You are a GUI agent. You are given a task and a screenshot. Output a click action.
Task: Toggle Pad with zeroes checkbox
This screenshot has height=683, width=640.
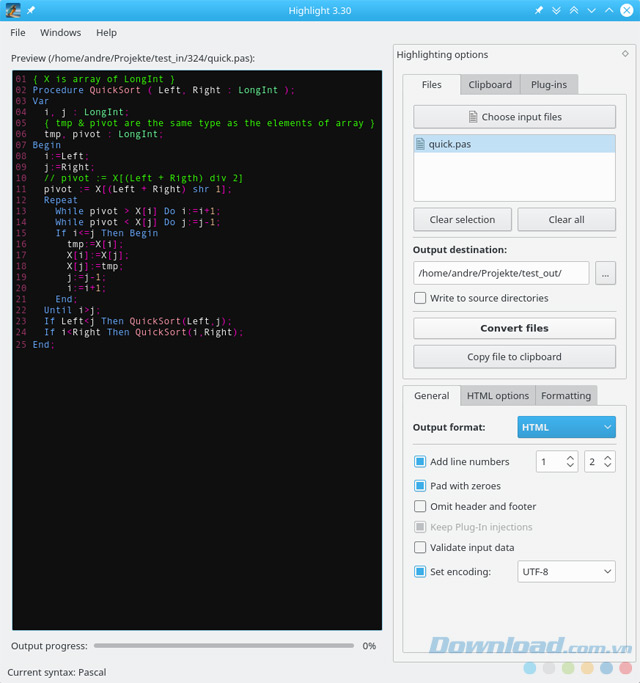tap(420, 485)
